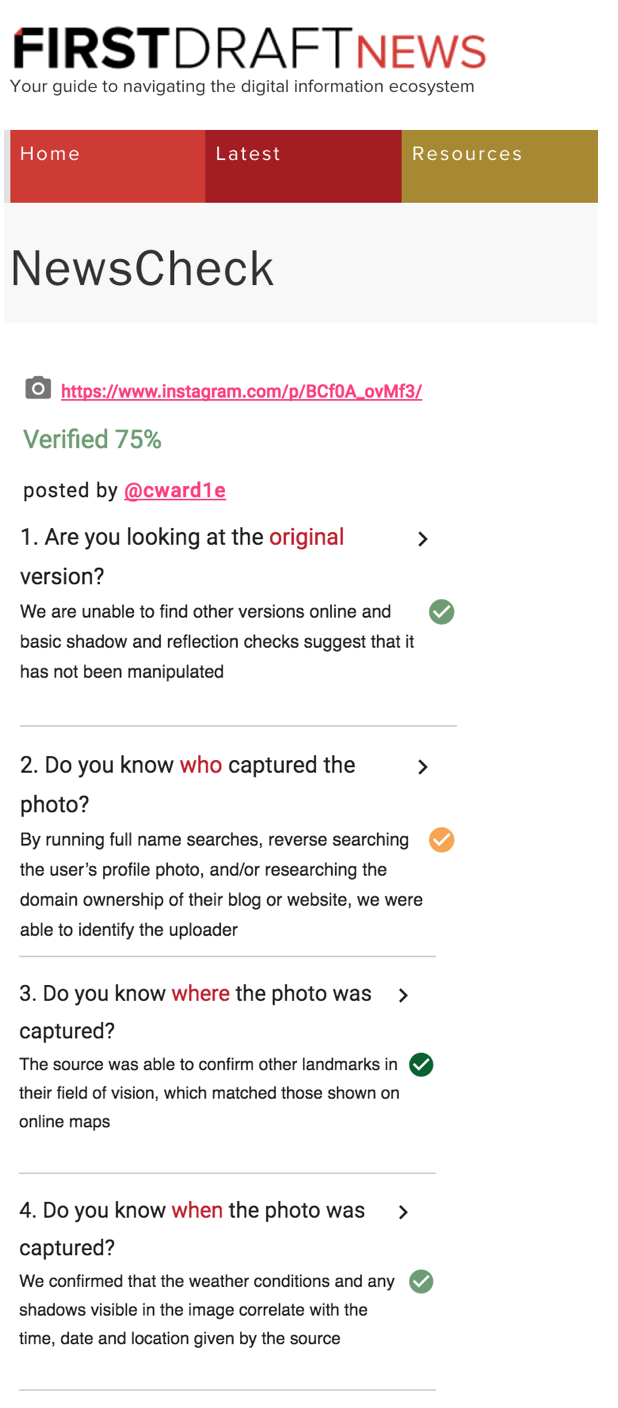Click the red word 'when' in question 4
This screenshot has height=1408, width=618.
197,1211
